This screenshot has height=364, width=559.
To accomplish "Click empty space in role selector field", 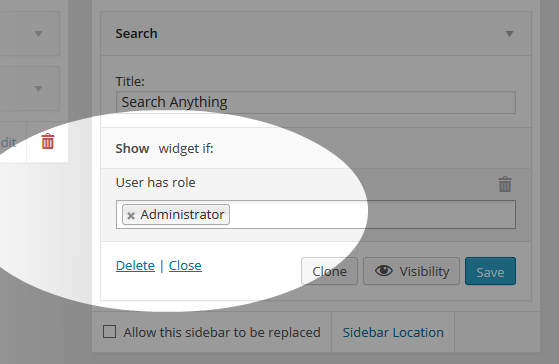I will (x=371, y=215).
